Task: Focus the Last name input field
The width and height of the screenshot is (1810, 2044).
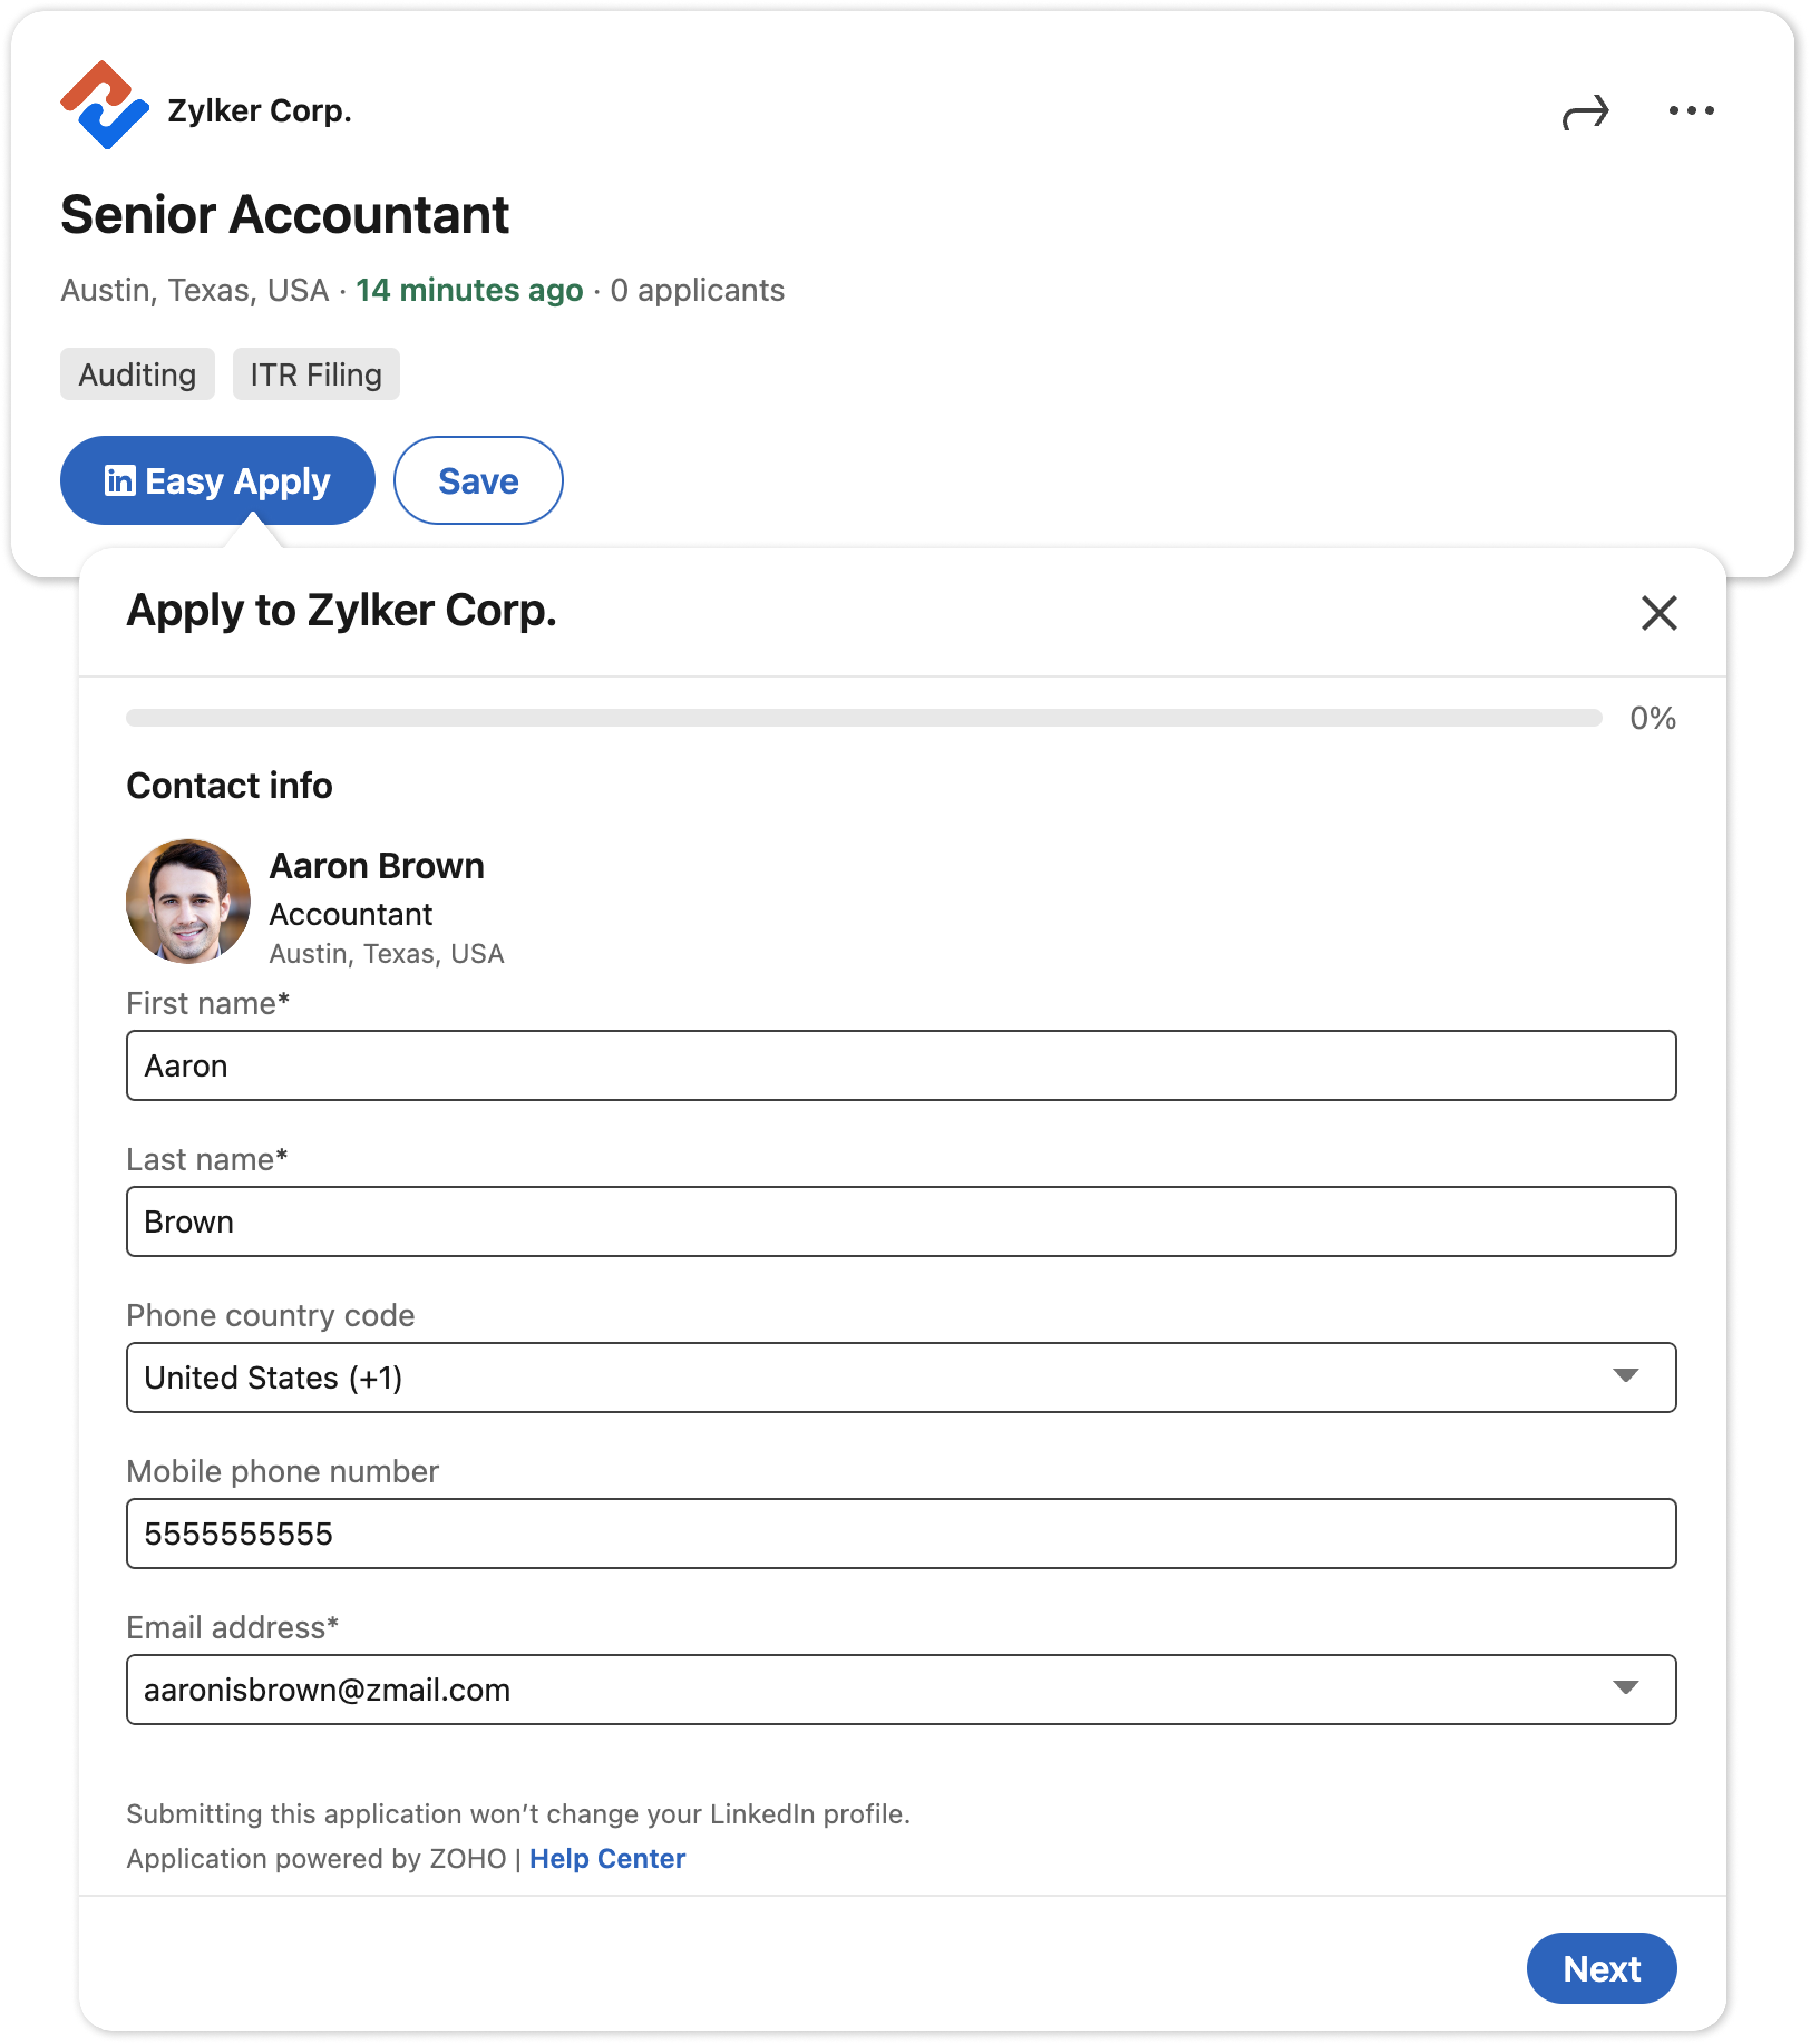Action: click(x=901, y=1221)
